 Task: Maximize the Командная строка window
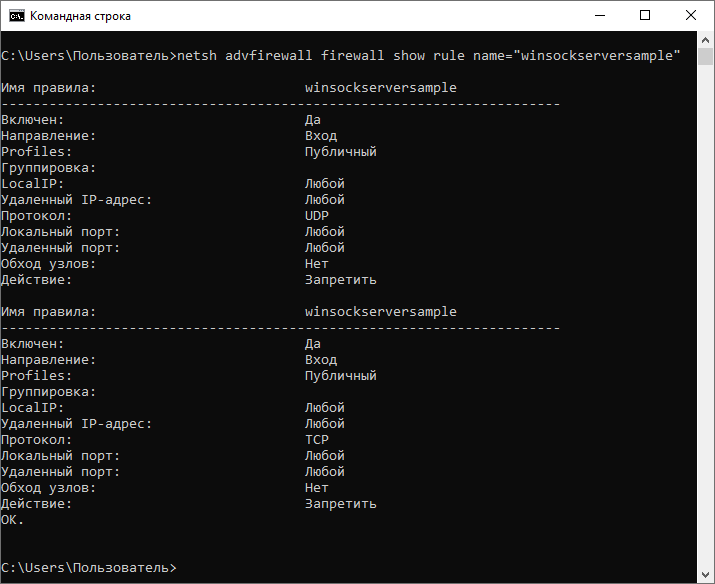(x=645, y=16)
